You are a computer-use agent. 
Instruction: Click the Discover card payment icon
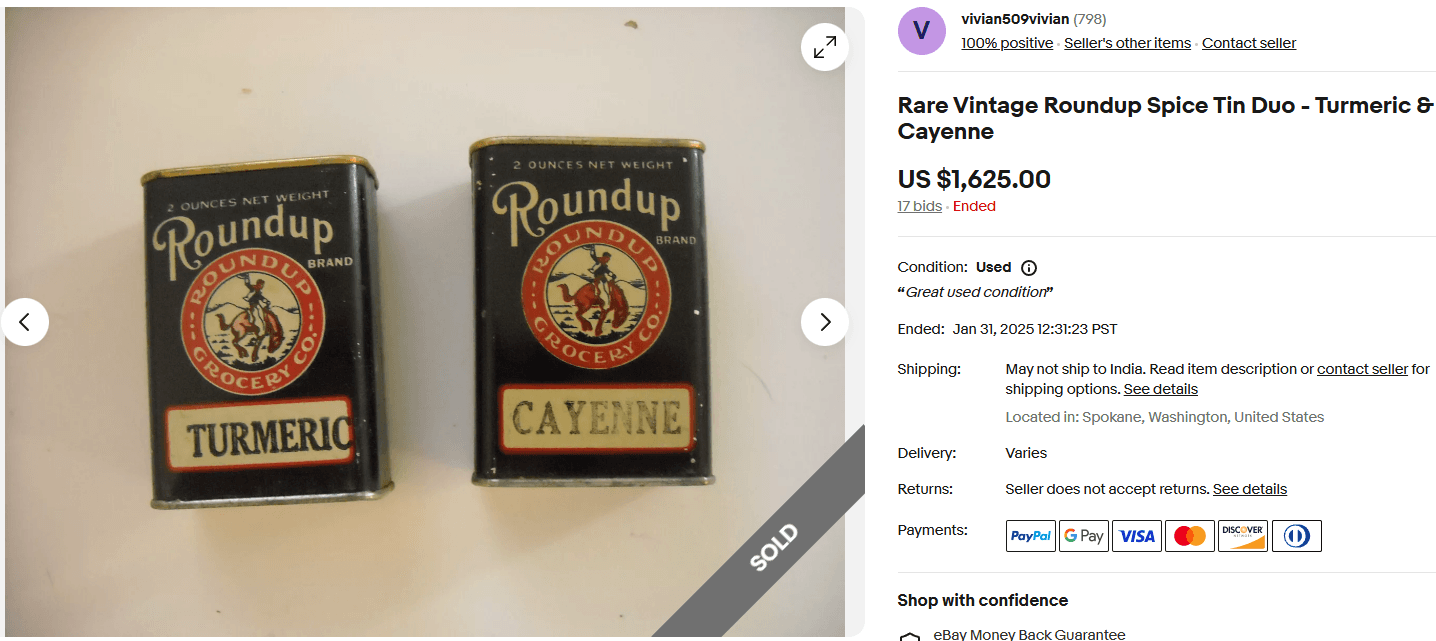pyautogui.click(x=1242, y=535)
